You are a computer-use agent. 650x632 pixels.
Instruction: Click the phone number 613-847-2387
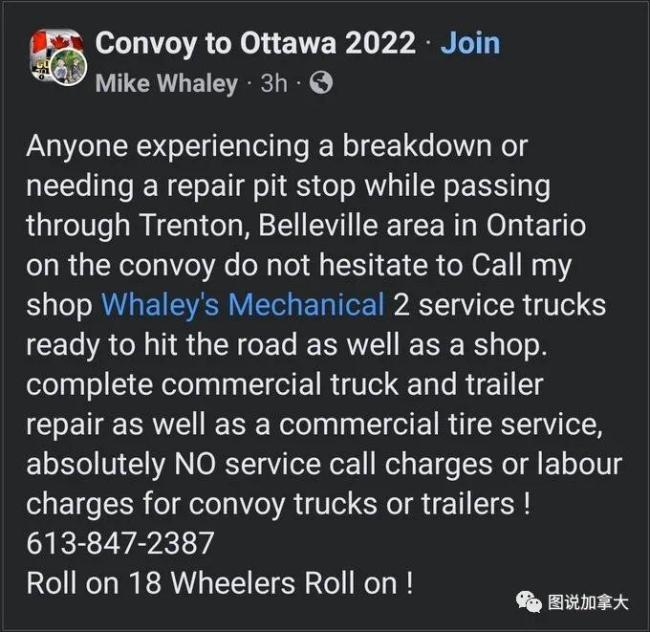(x=120, y=543)
